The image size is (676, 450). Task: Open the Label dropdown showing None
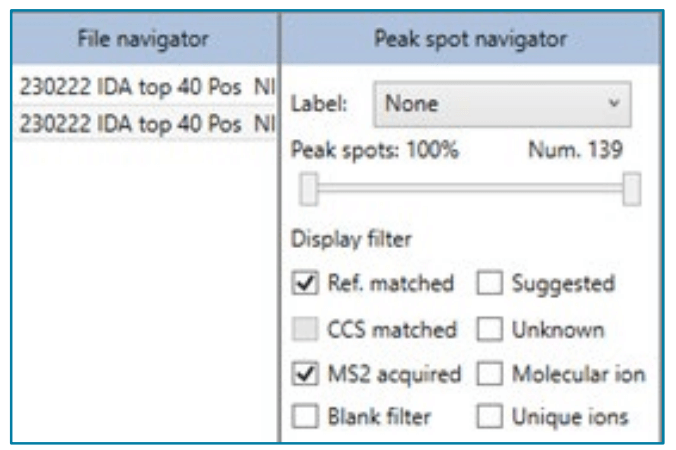click(500, 104)
